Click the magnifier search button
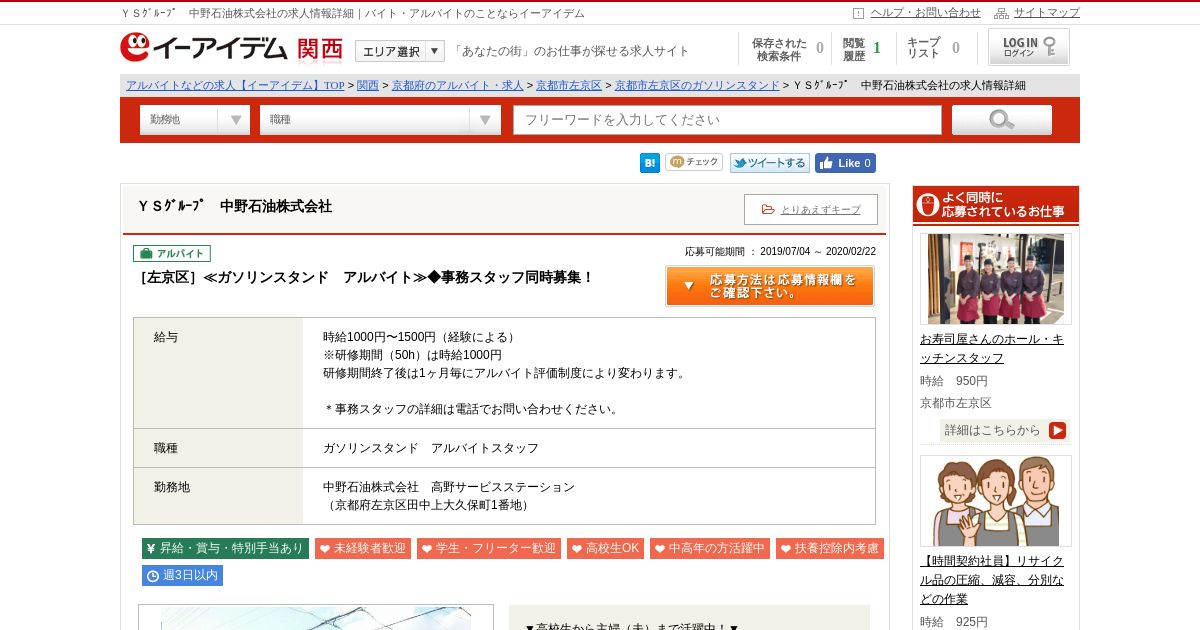Image resolution: width=1200 pixels, height=630 pixels. (x=1002, y=120)
